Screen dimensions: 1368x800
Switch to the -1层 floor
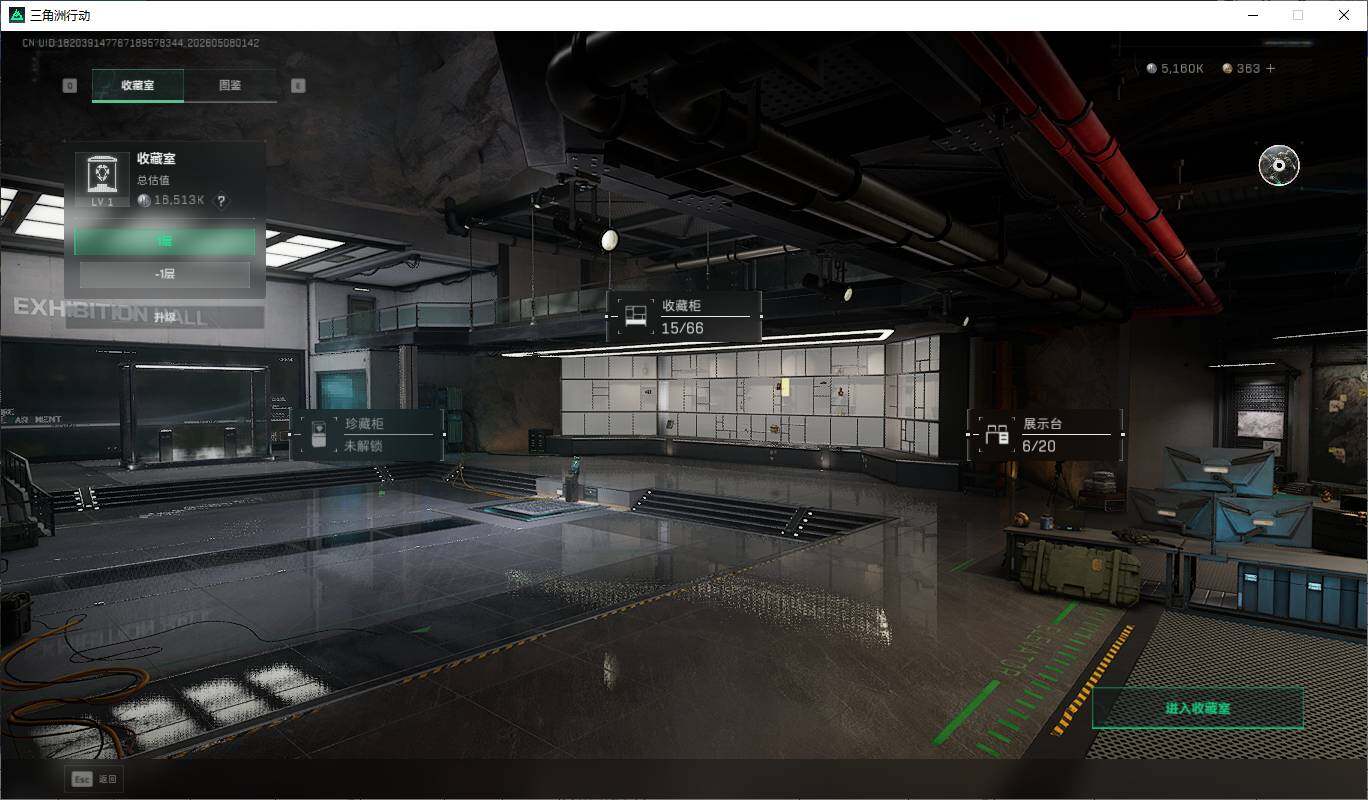click(x=164, y=274)
